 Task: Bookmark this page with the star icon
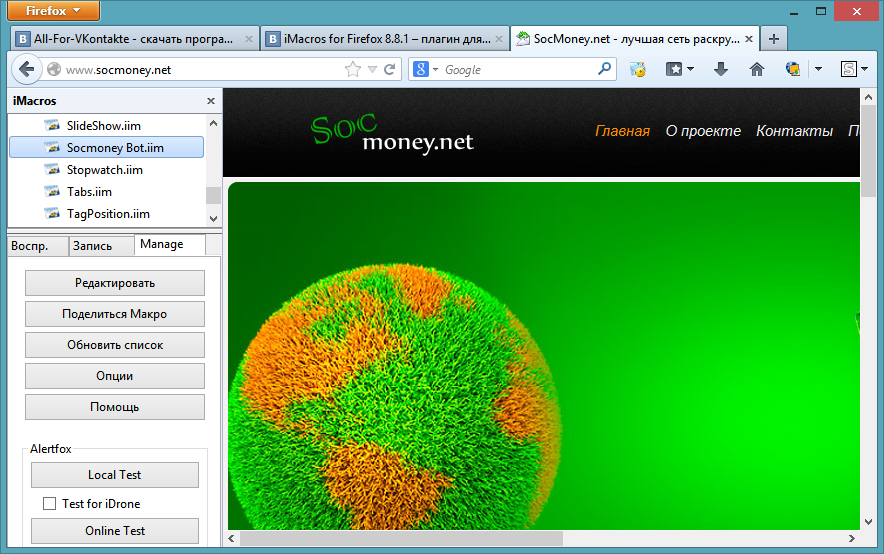point(353,69)
